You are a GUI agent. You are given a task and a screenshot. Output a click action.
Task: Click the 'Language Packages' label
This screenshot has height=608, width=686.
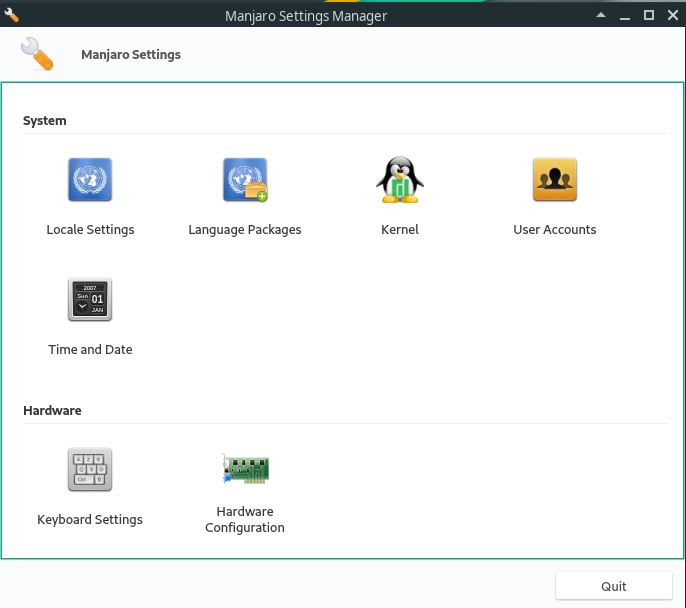(245, 230)
